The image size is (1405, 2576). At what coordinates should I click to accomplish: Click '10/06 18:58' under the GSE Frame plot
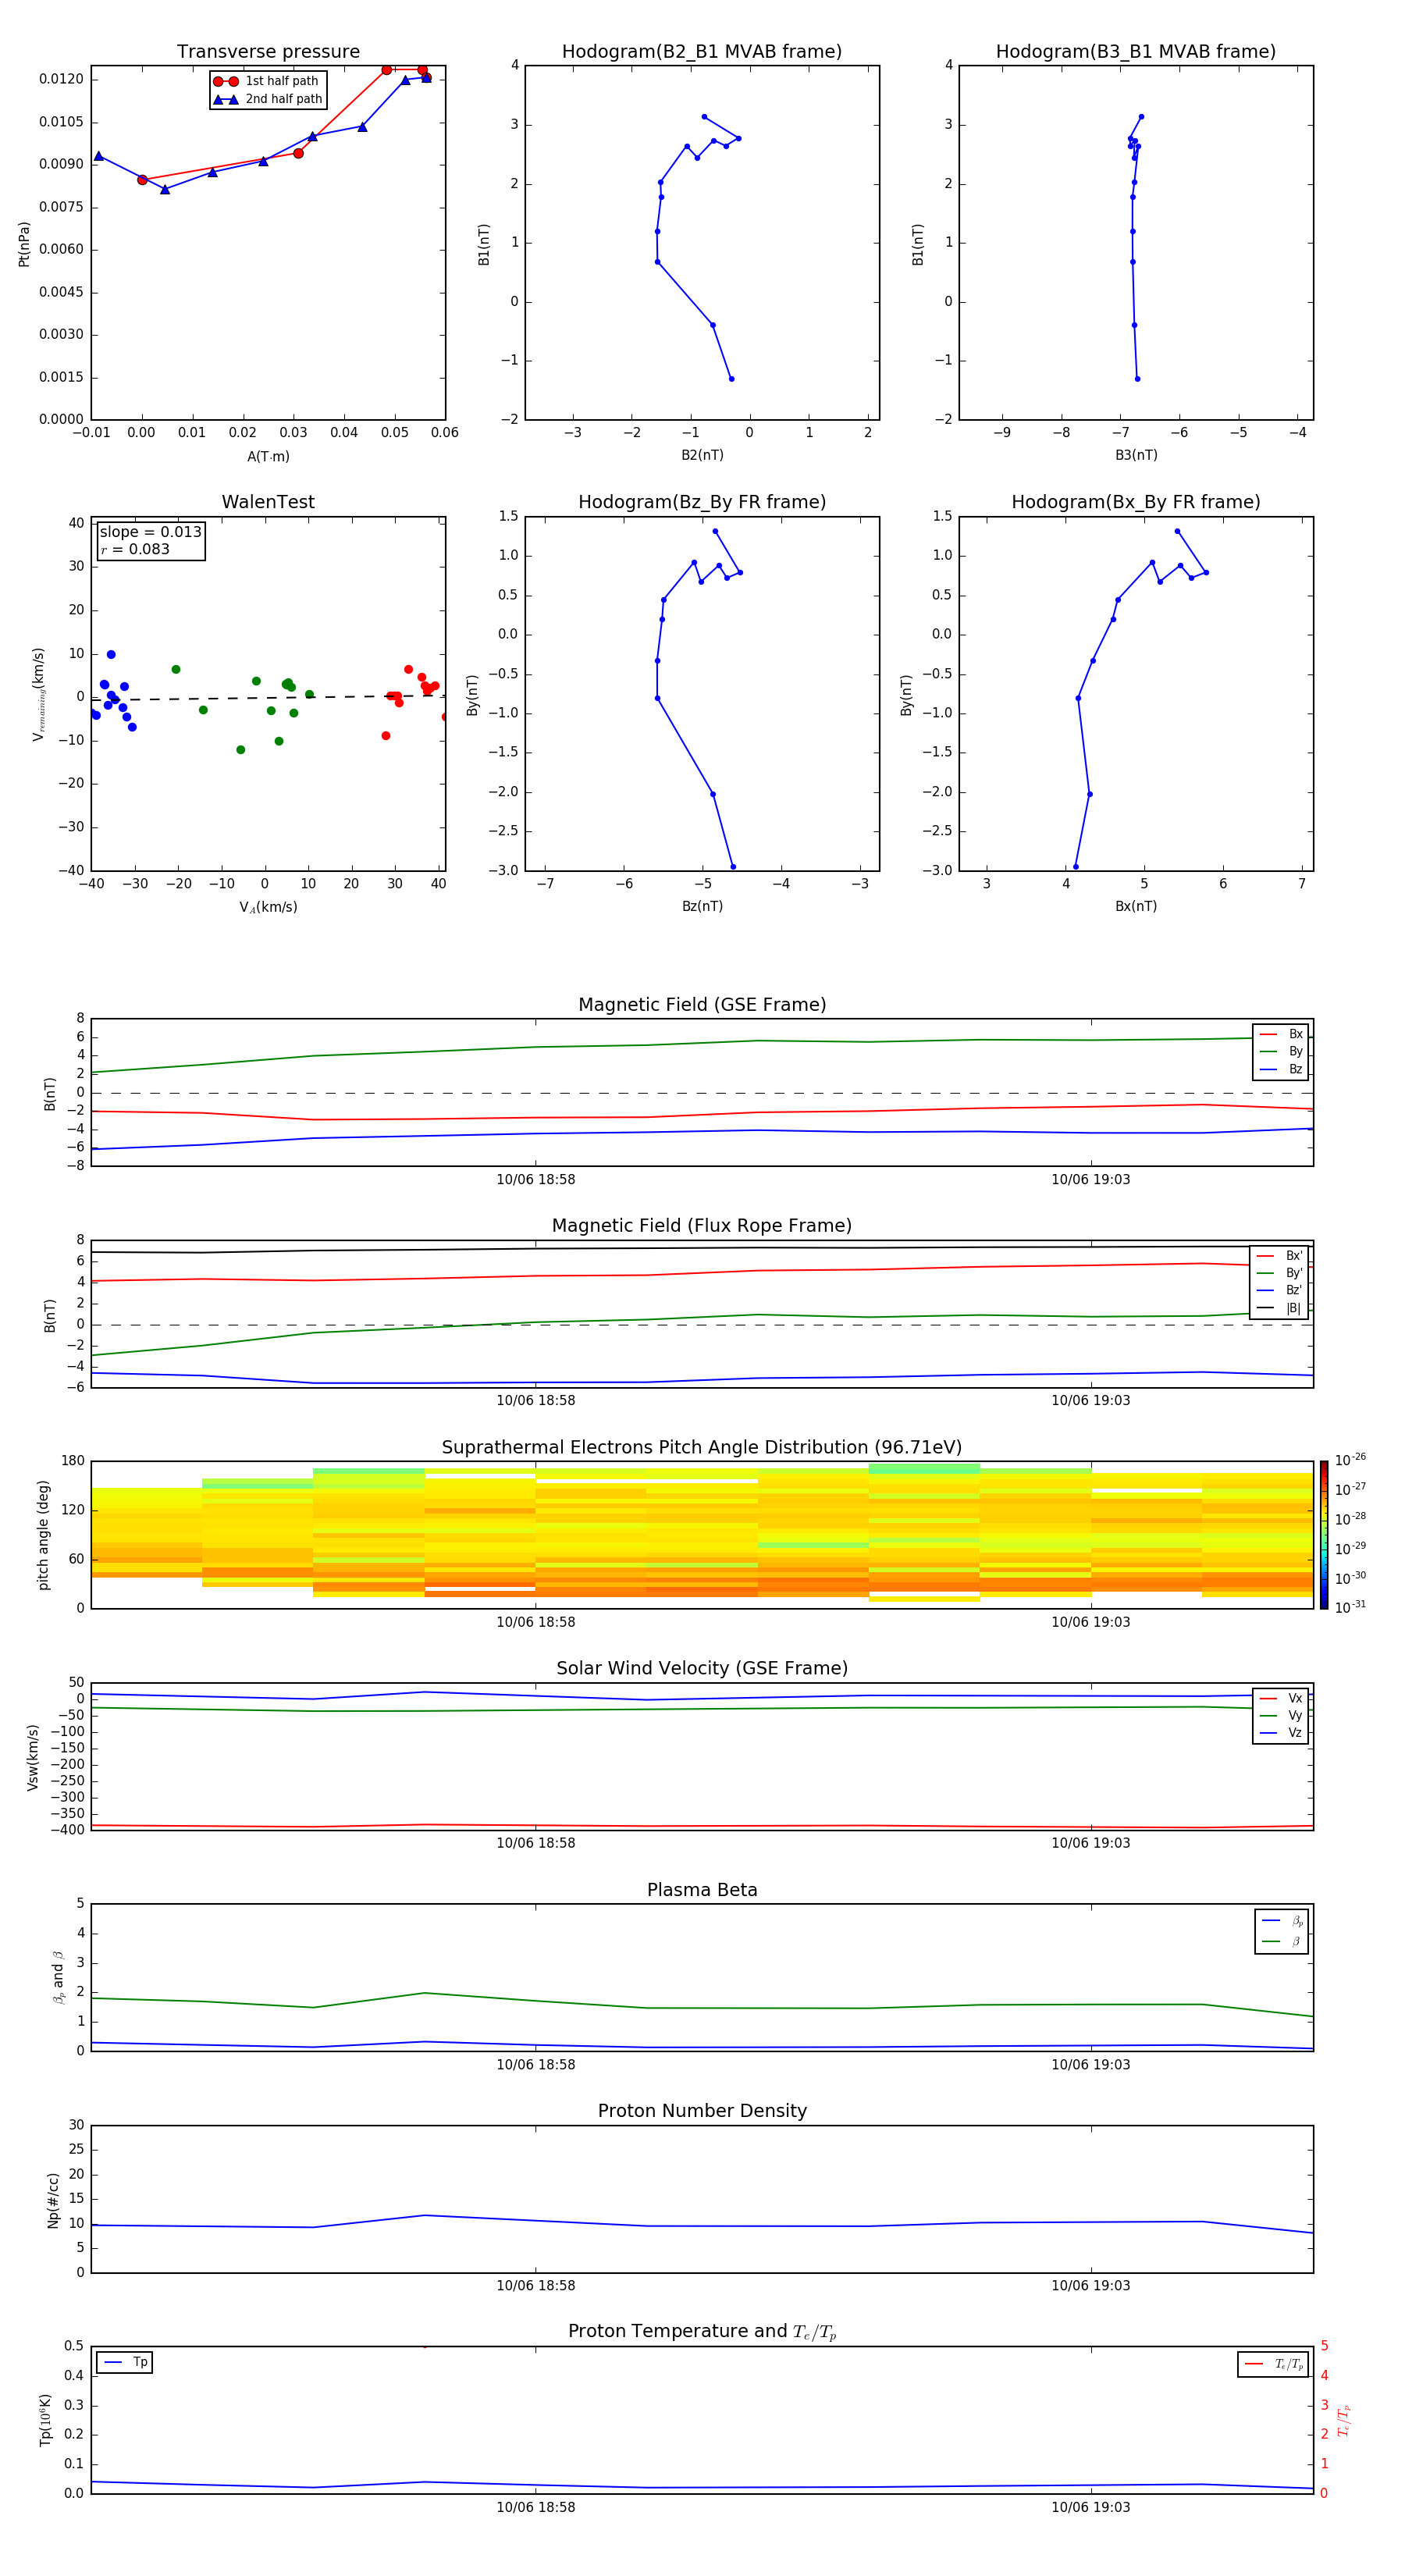pyautogui.click(x=536, y=1180)
